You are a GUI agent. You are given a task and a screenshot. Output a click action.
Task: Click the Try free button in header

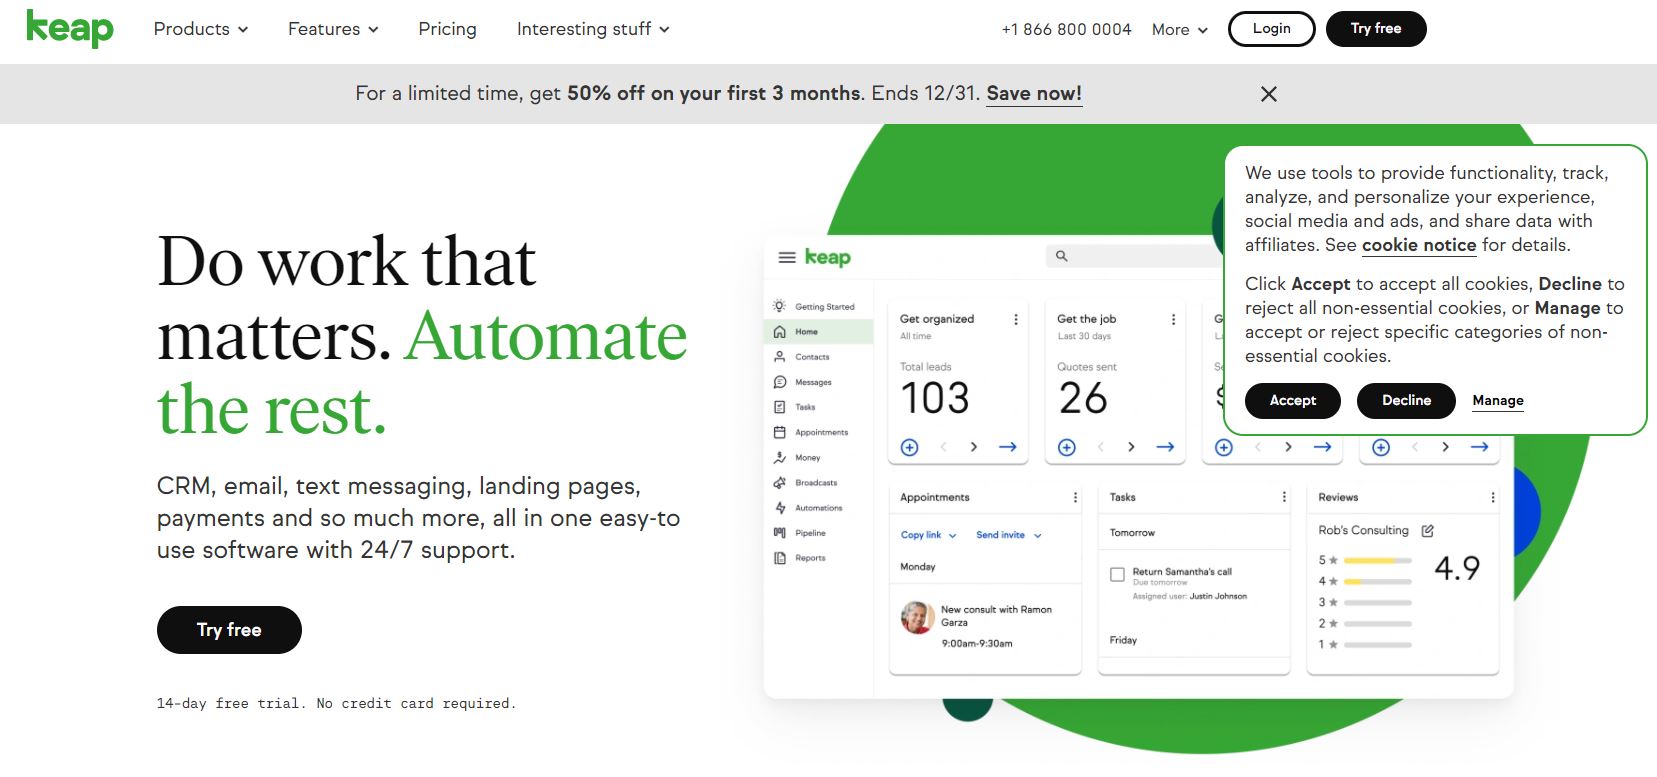1376,28
